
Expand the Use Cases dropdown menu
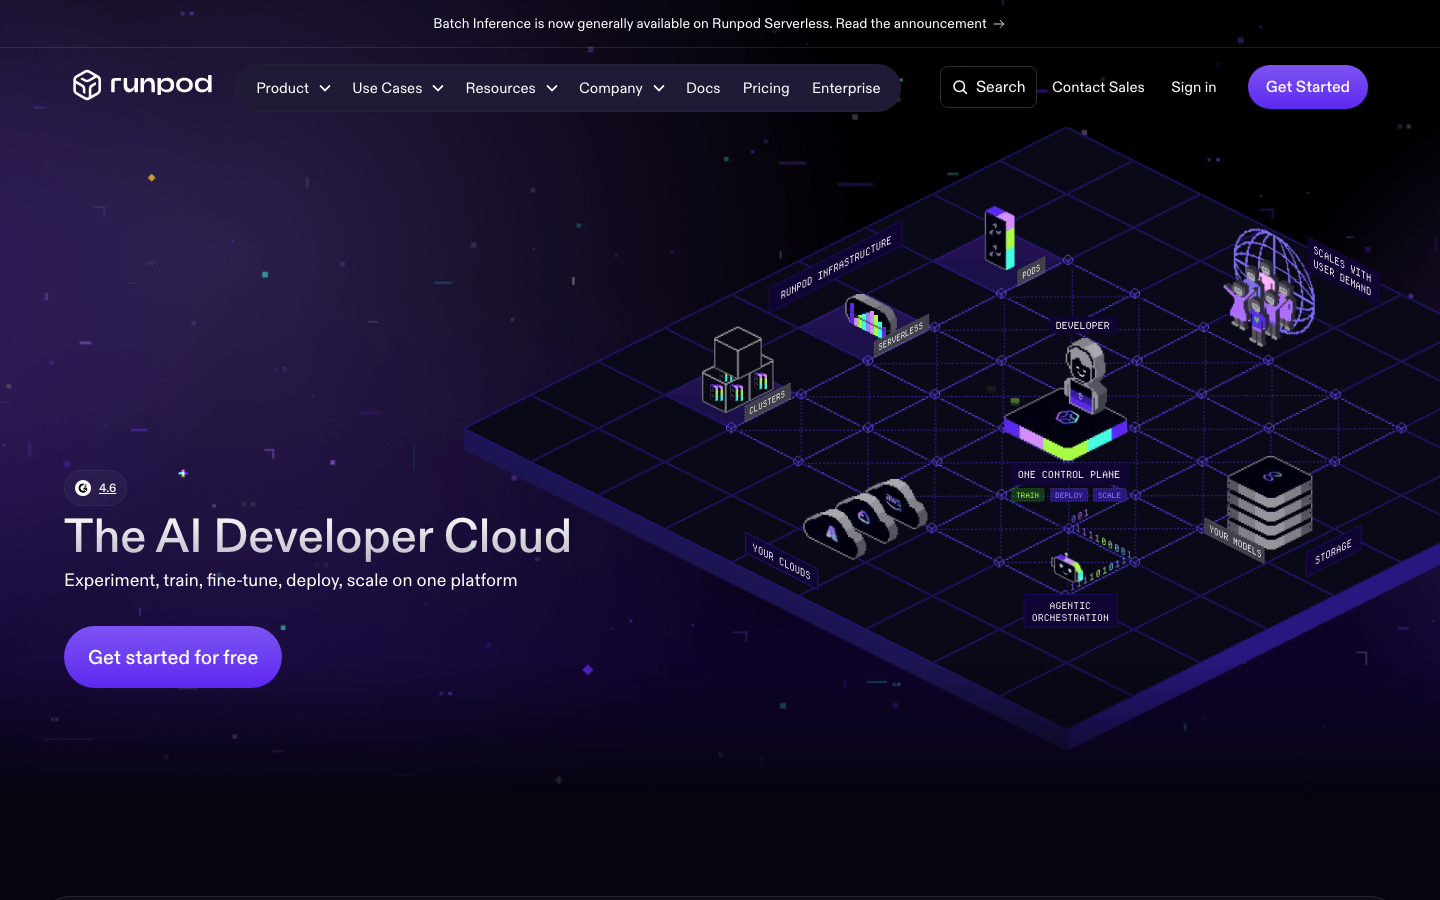coord(398,88)
